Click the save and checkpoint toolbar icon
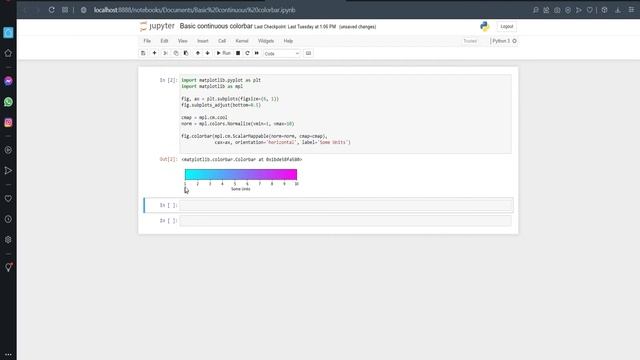 point(143,53)
